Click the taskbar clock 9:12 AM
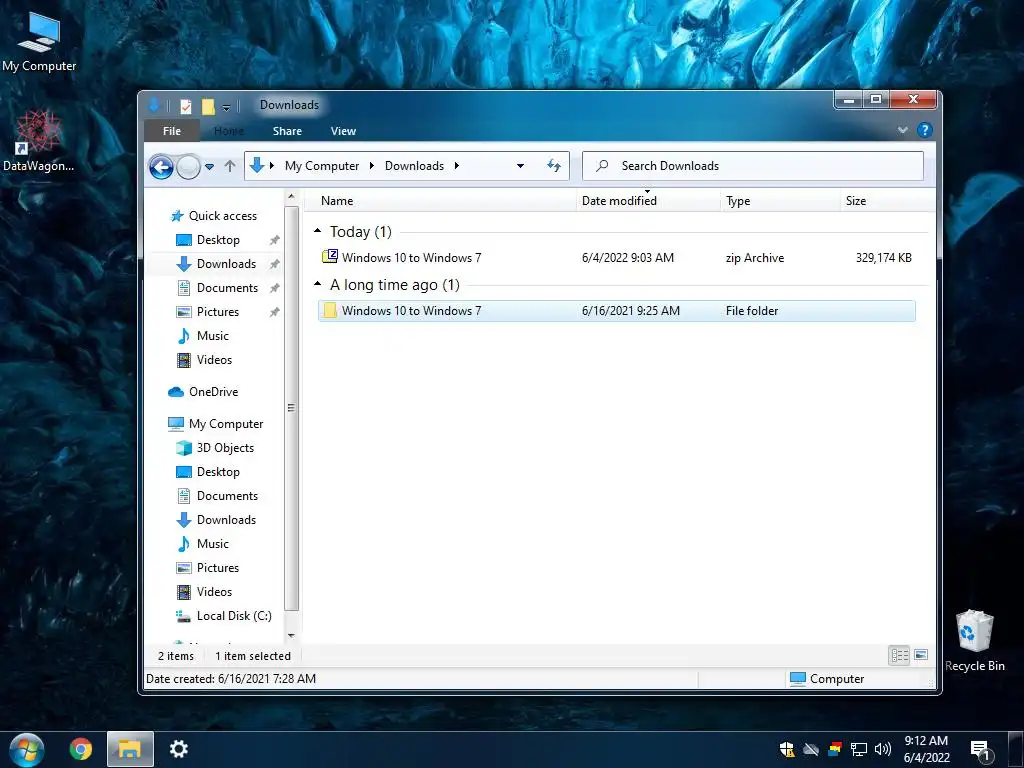This screenshot has width=1024, height=768. click(927, 749)
